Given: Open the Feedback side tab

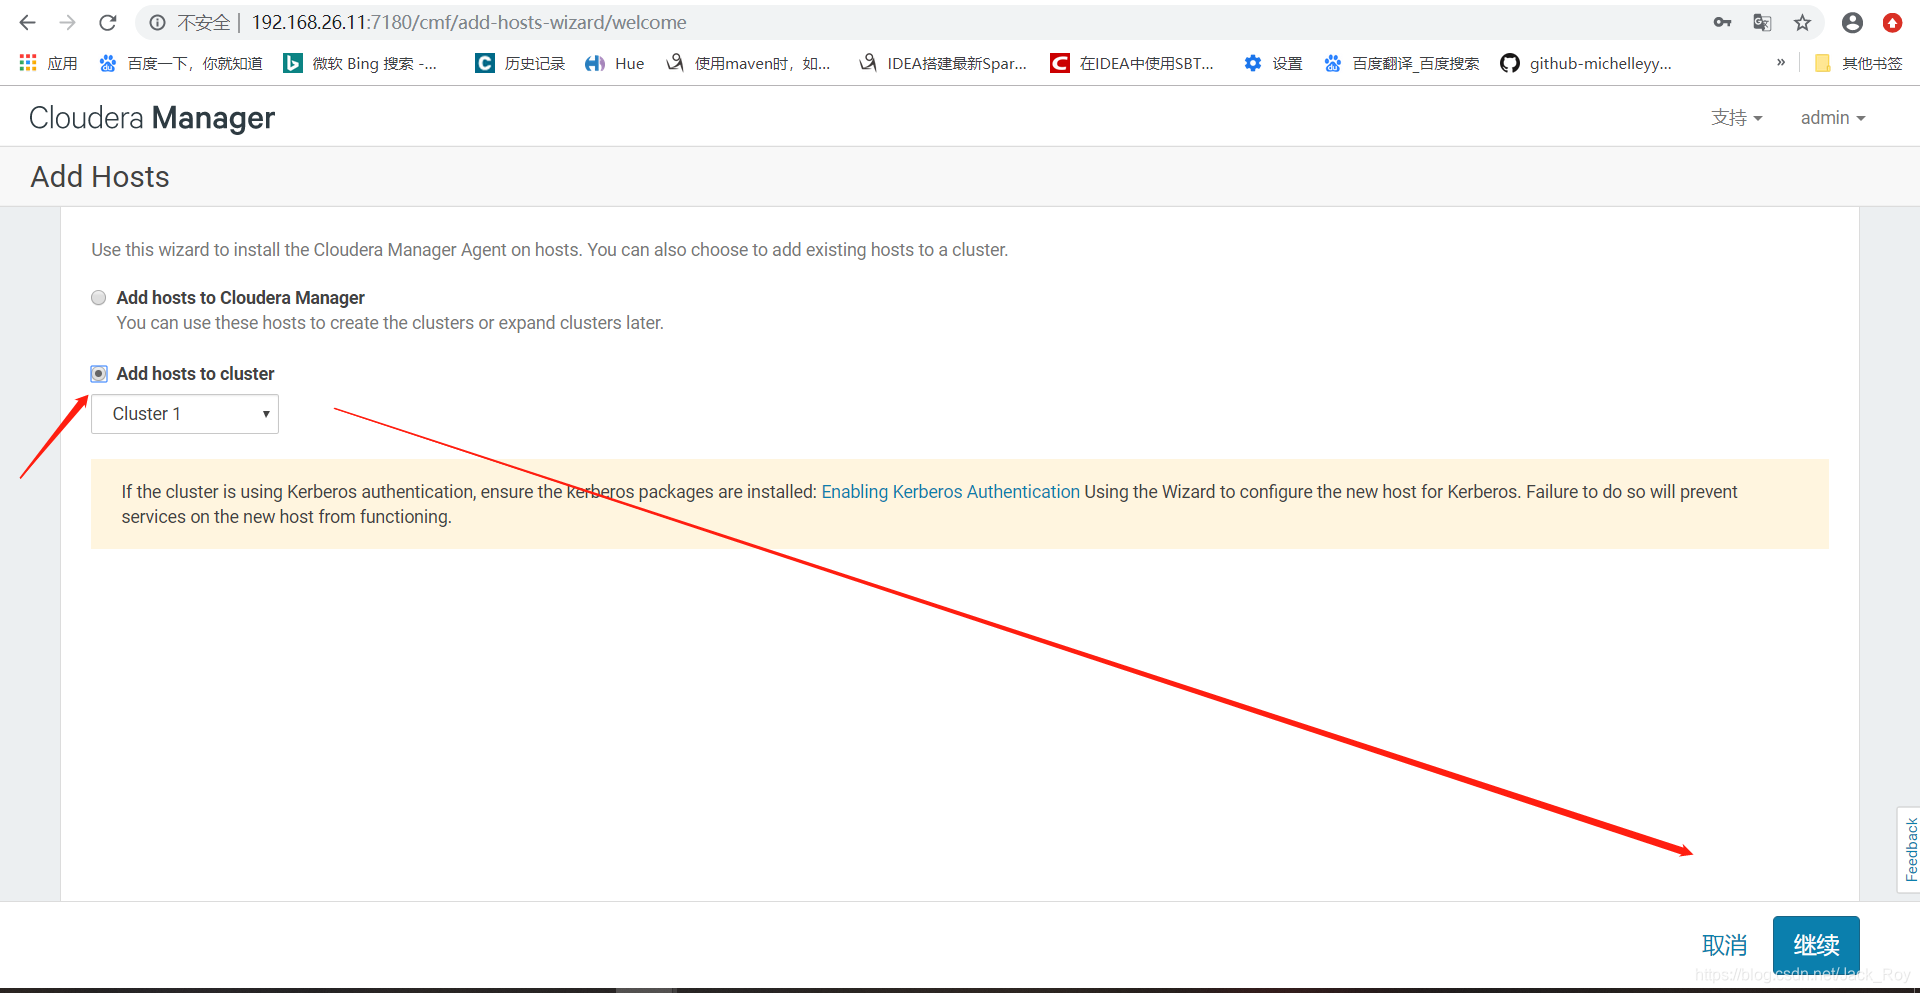Looking at the screenshot, I should tap(1909, 850).
